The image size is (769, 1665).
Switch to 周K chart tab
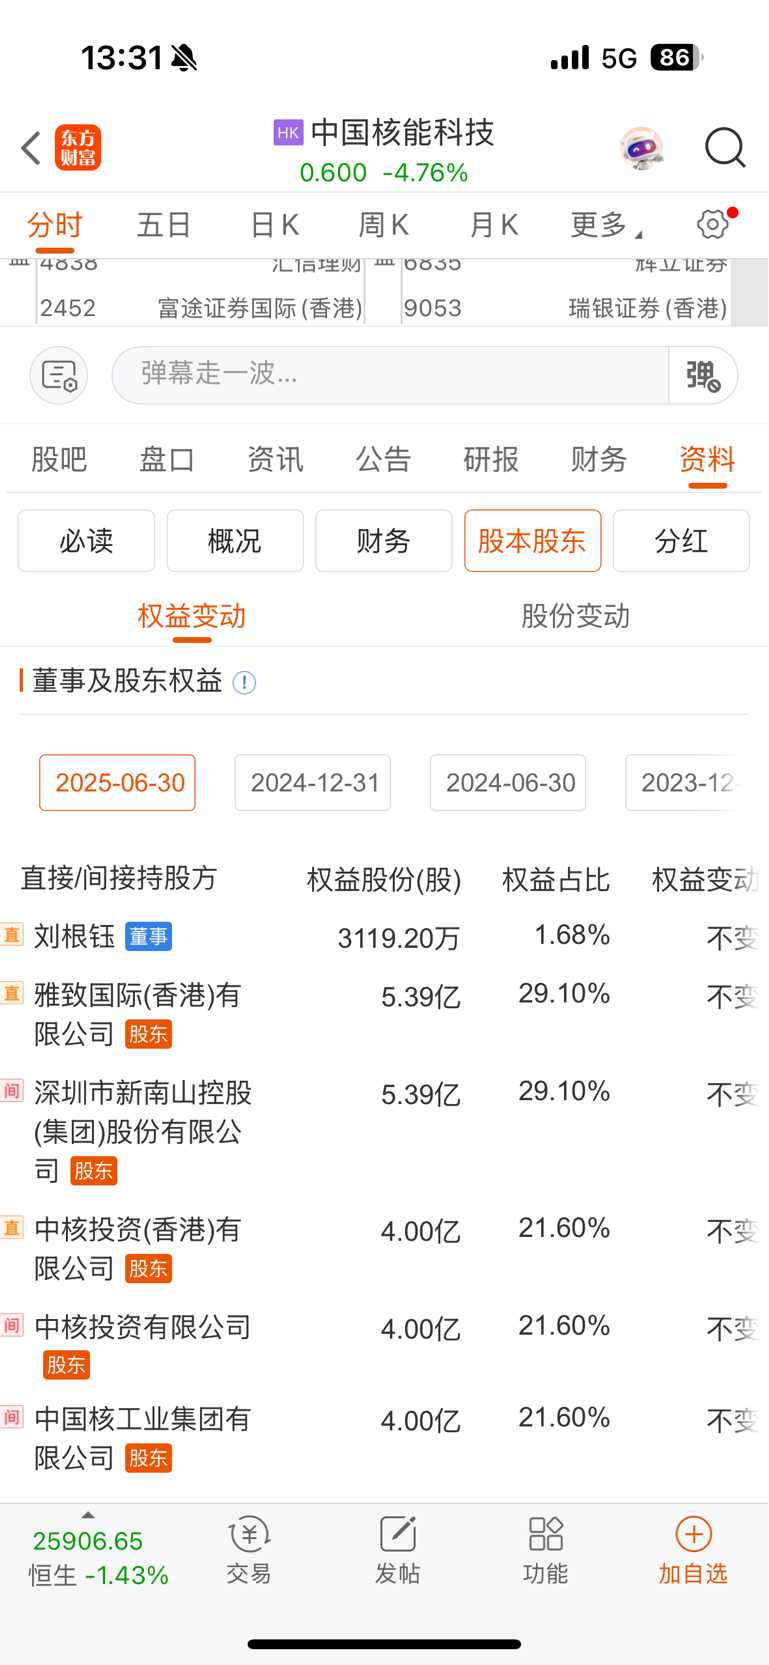pos(383,225)
